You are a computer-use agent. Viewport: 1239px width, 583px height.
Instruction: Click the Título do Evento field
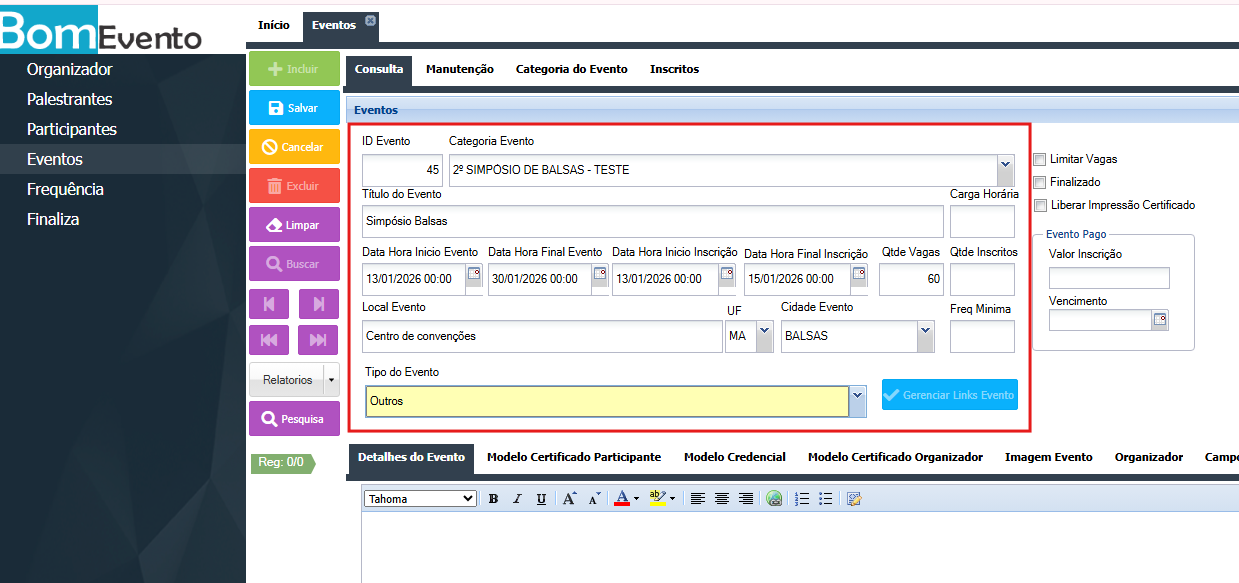pos(652,221)
